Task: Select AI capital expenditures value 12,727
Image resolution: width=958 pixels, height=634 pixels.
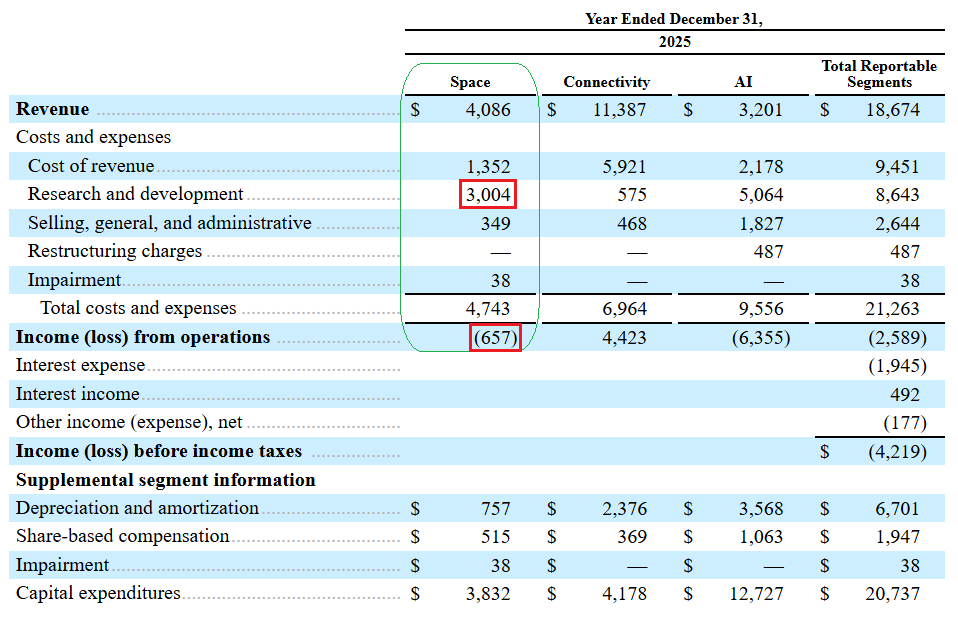Action: (x=756, y=594)
